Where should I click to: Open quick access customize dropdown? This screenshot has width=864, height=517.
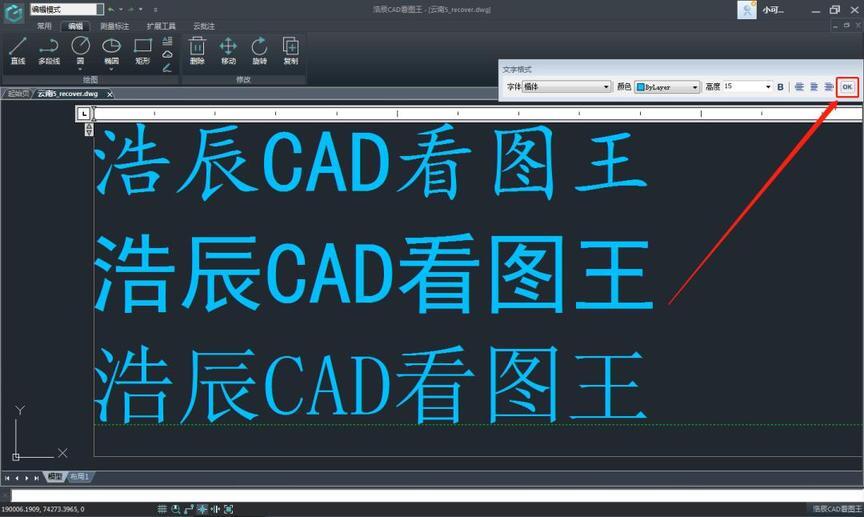(x=155, y=9)
